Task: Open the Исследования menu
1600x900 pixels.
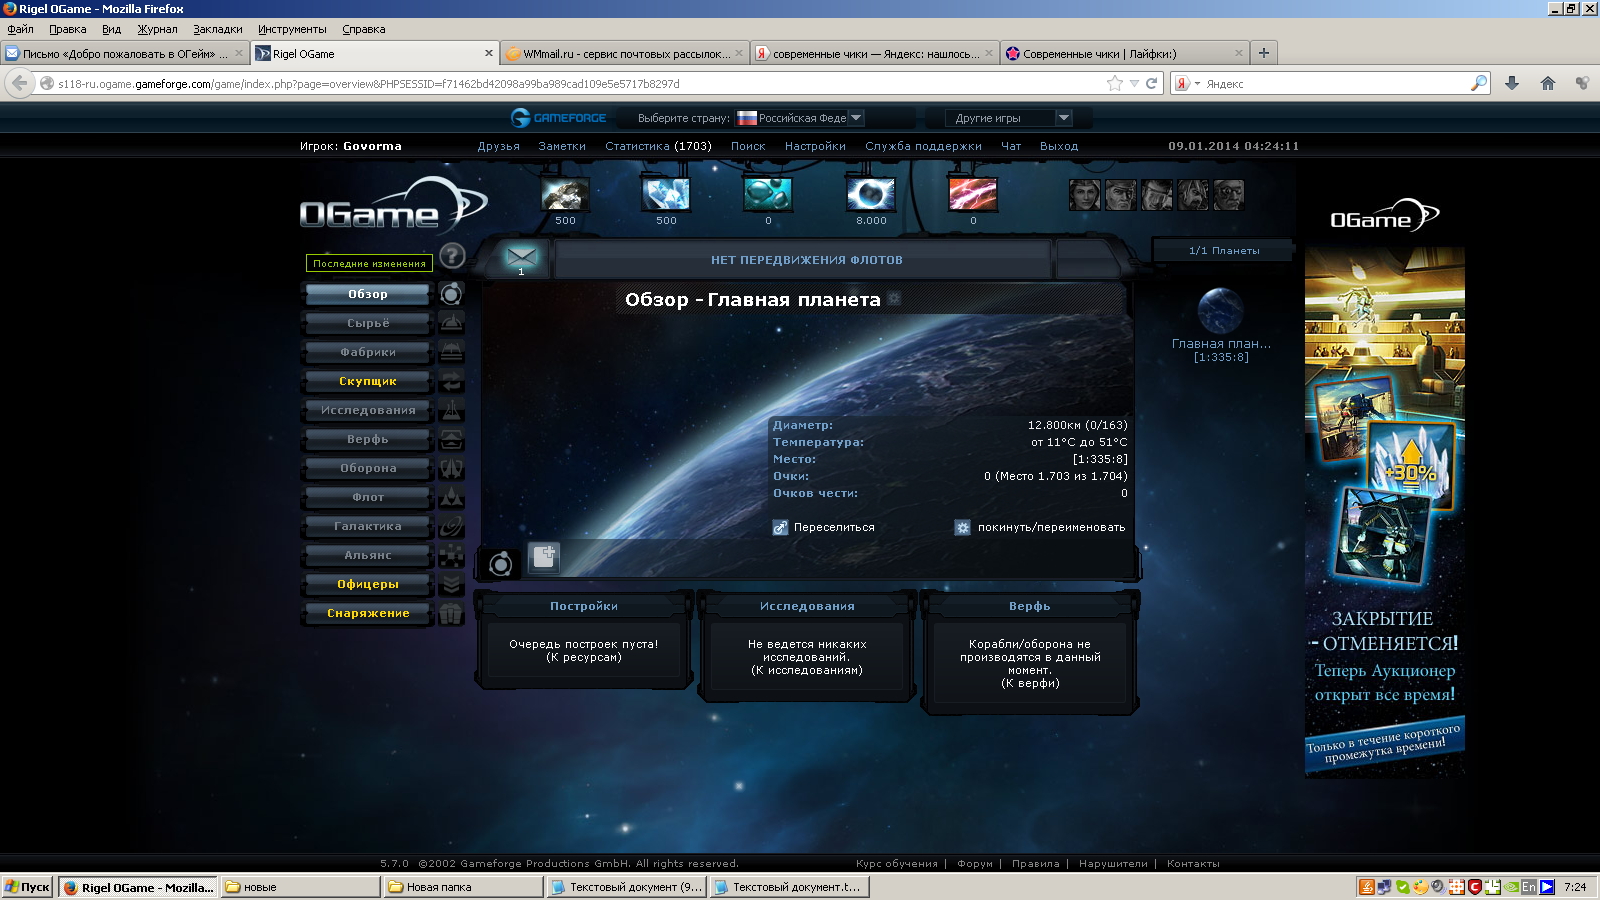Action: point(368,410)
